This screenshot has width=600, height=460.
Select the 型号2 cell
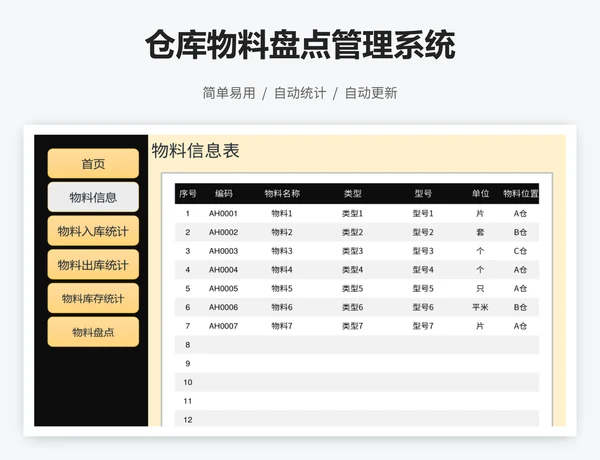423,232
